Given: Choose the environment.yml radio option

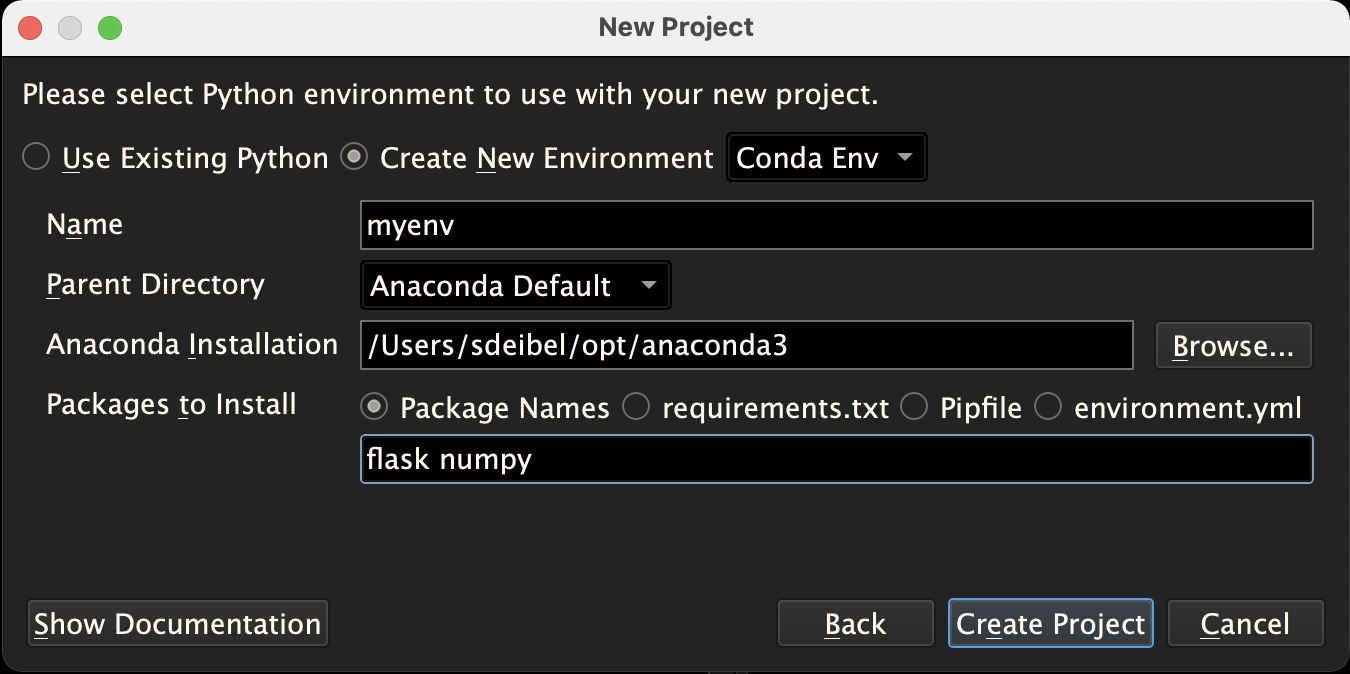Looking at the screenshot, I should [x=1048, y=407].
